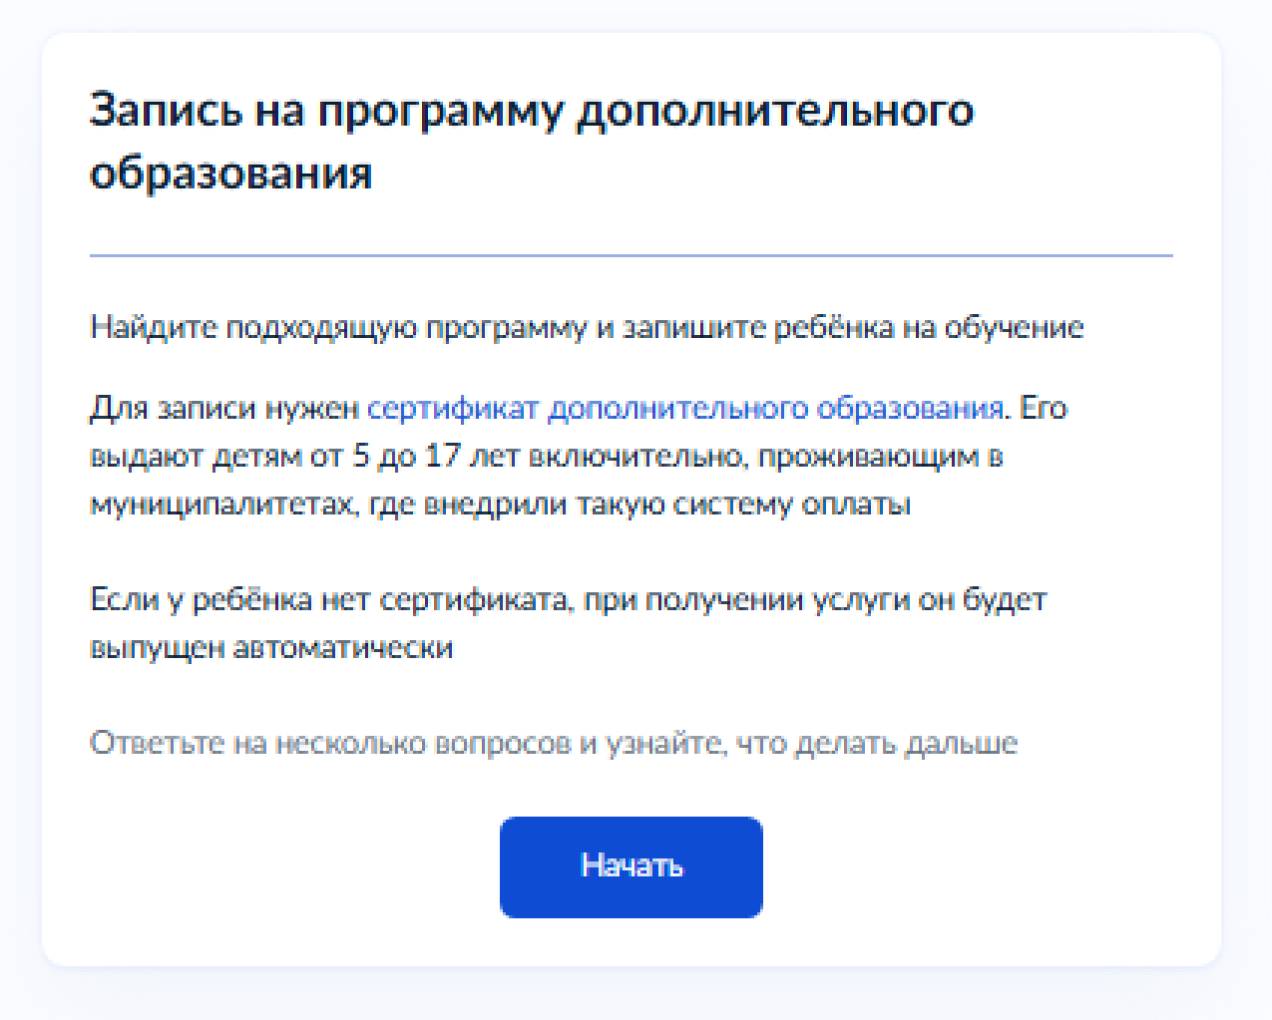Click the horizontal divider line under the heading
The image size is (1272, 1020).
[631, 256]
